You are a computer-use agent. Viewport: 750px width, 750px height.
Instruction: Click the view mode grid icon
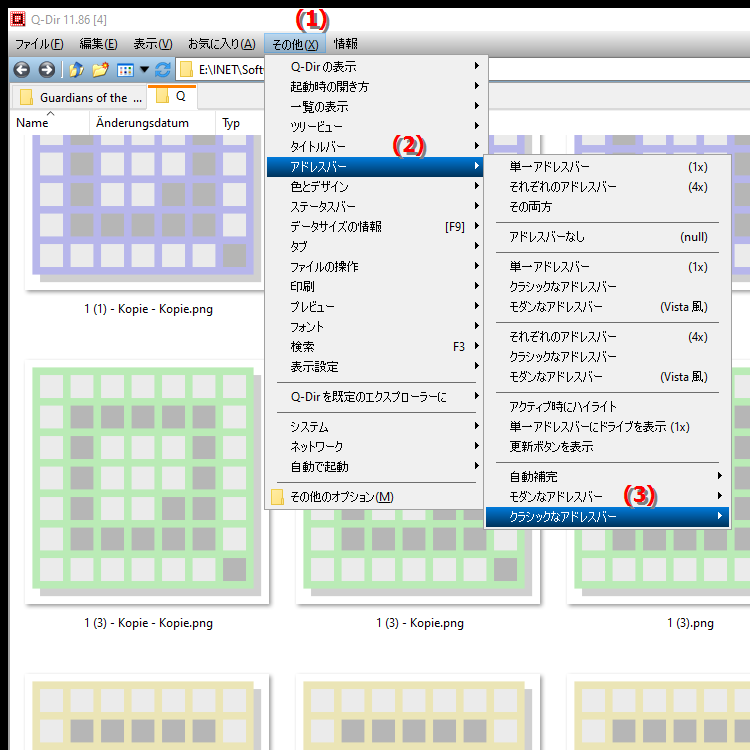125,70
